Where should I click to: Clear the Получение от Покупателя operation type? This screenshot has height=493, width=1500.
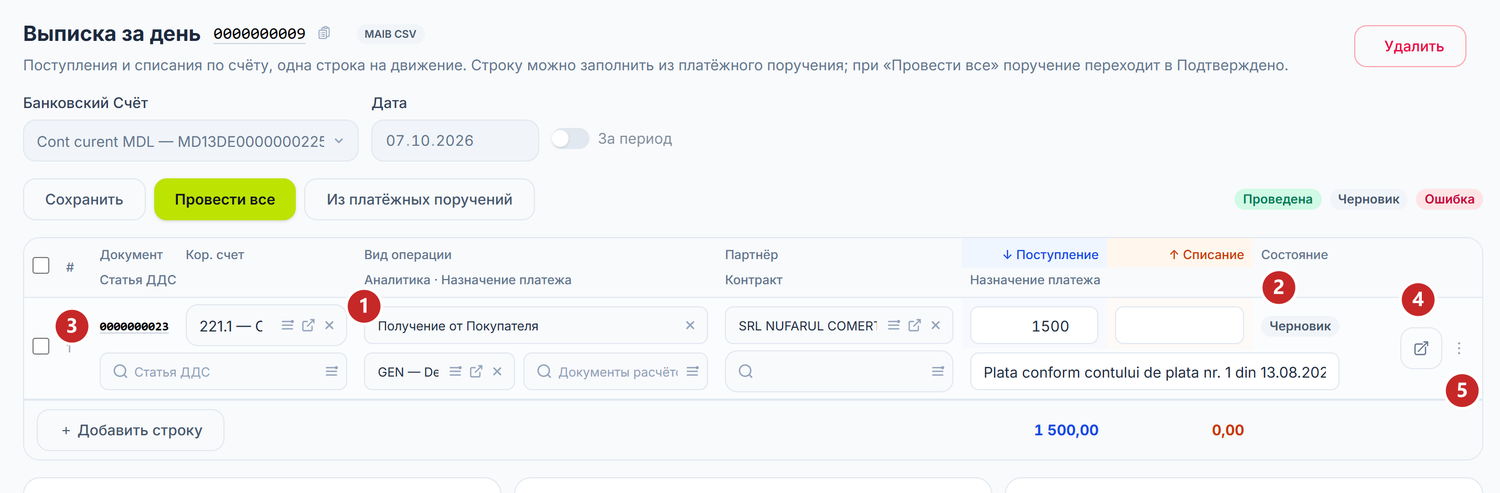(x=689, y=325)
